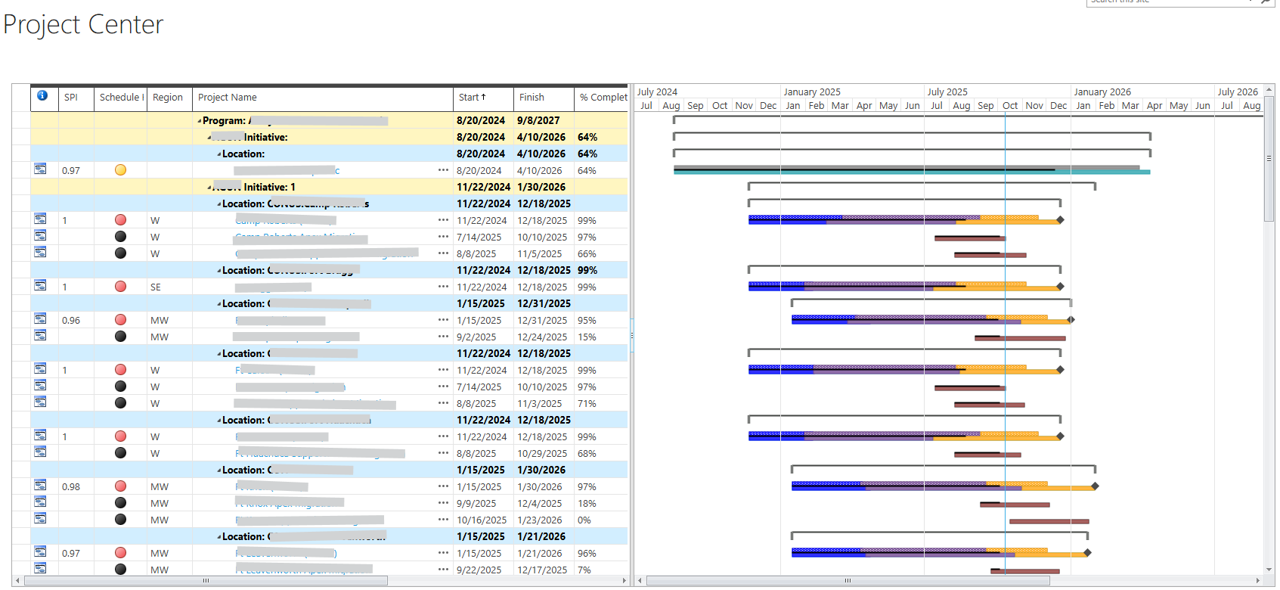
Task: Open ellipsis menu for the 7% complete project
Action: (443, 570)
